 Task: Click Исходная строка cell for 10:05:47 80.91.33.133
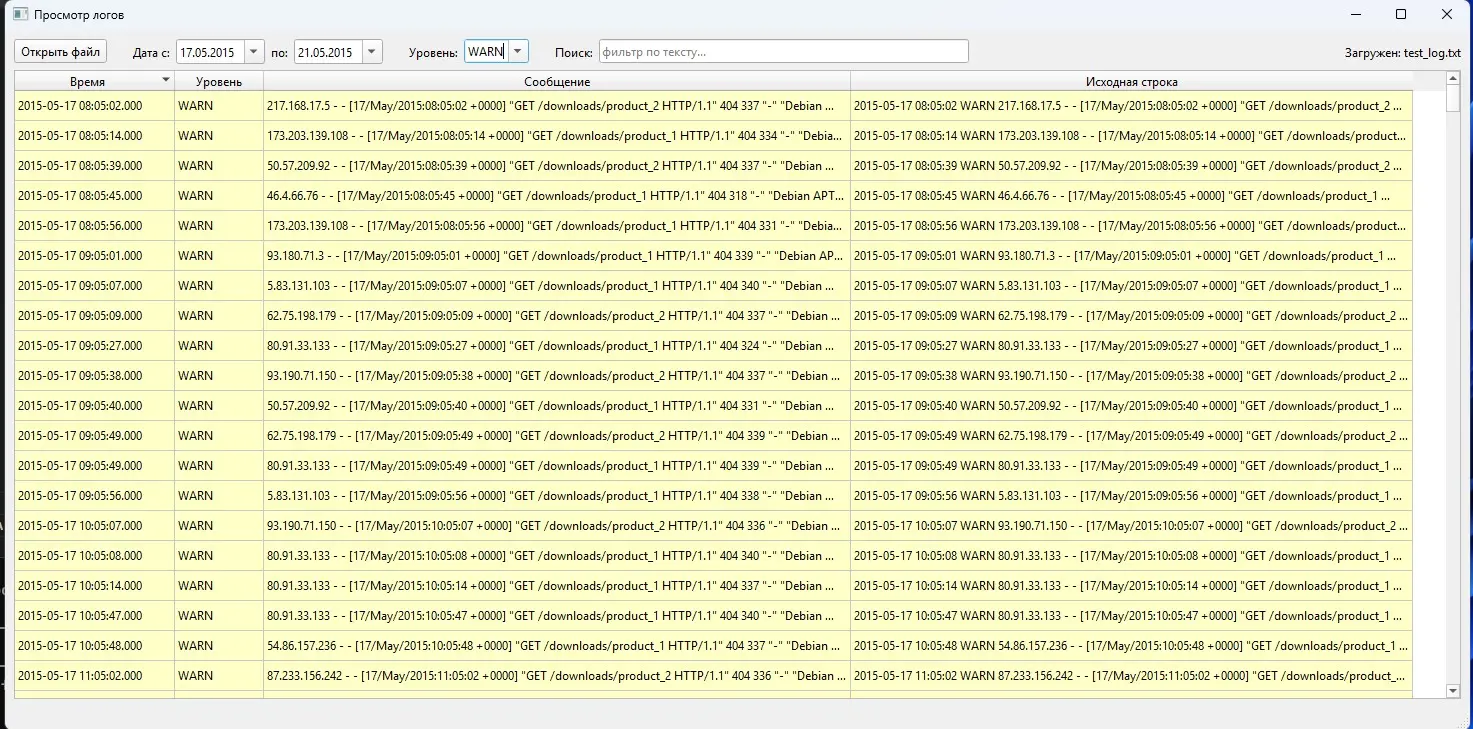1131,616
